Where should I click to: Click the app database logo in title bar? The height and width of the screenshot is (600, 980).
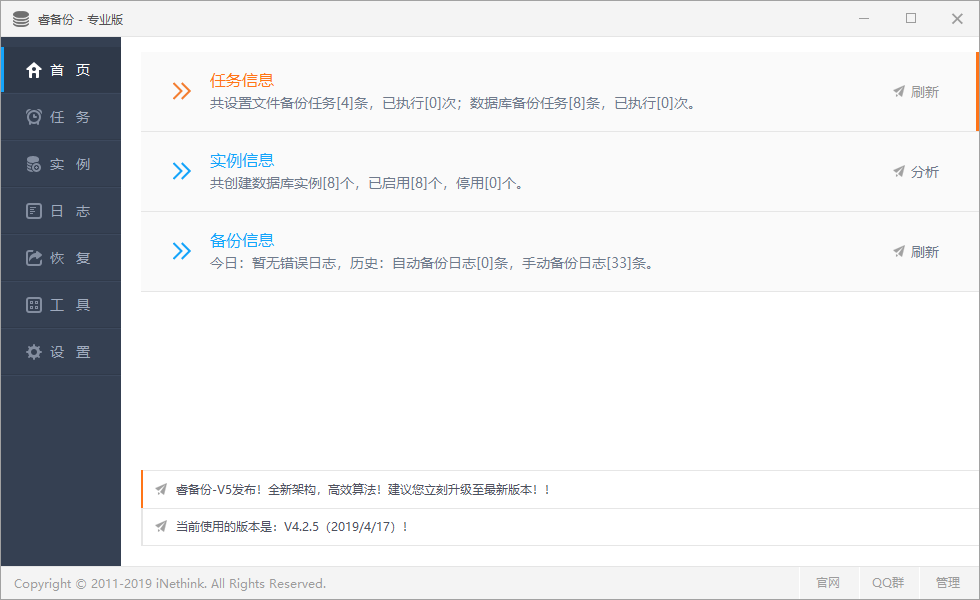pos(21,19)
